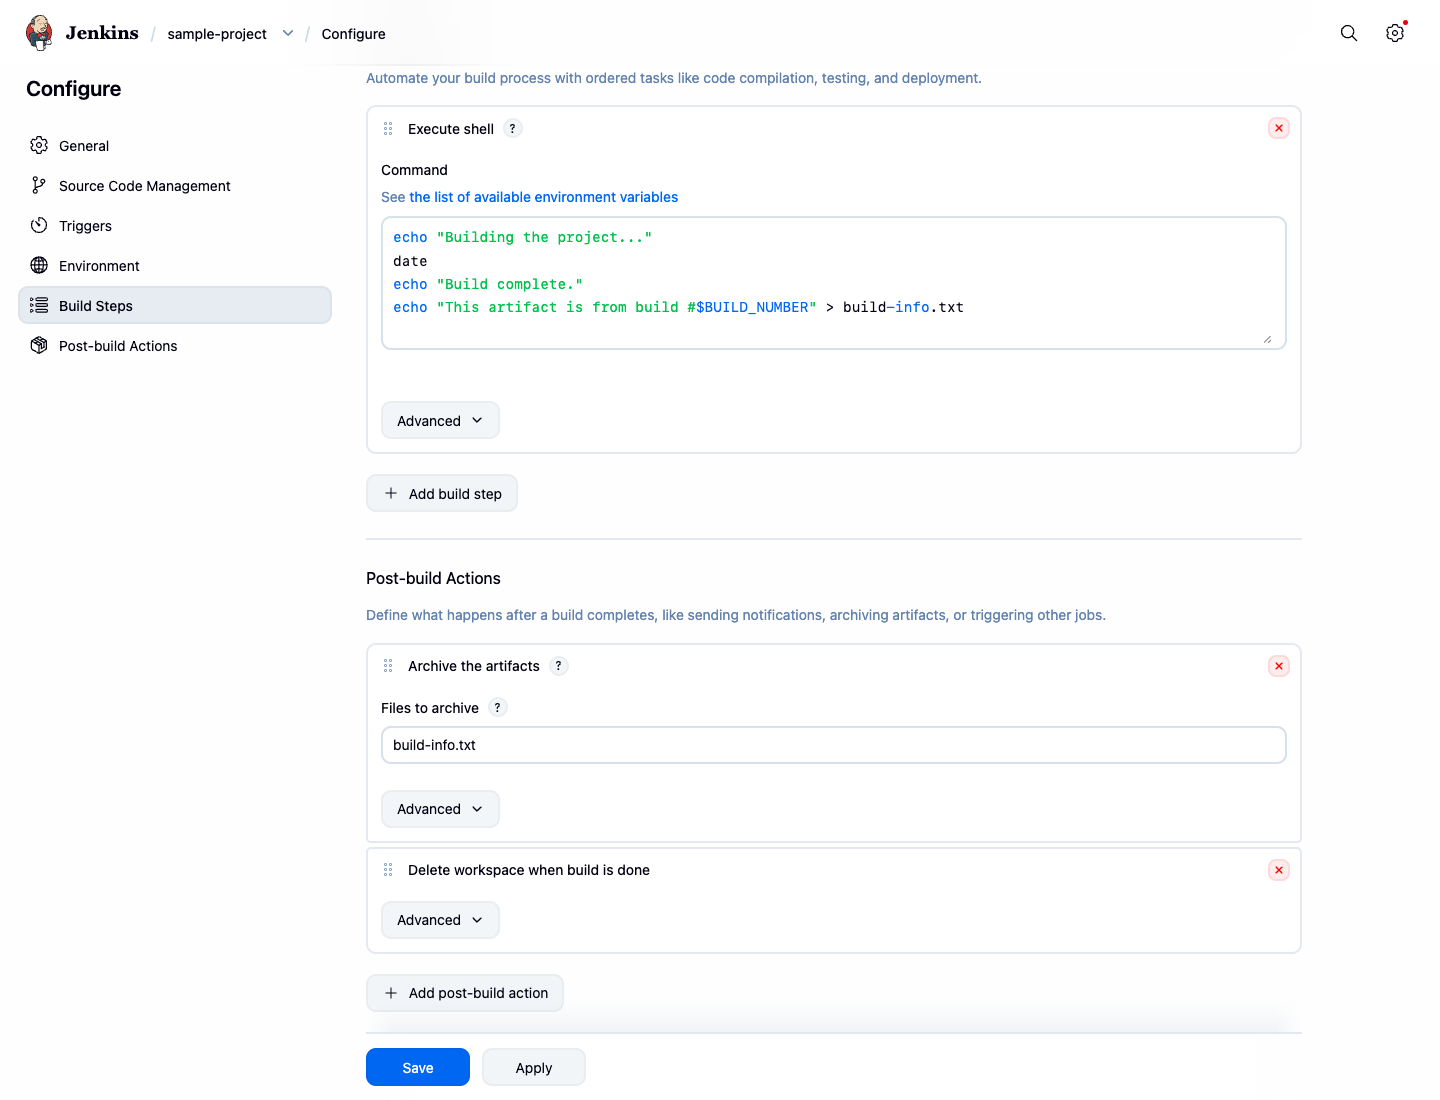Open the Add post-build action menu
Image resolution: width=1440 pixels, height=1100 pixels.
(x=465, y=993)
